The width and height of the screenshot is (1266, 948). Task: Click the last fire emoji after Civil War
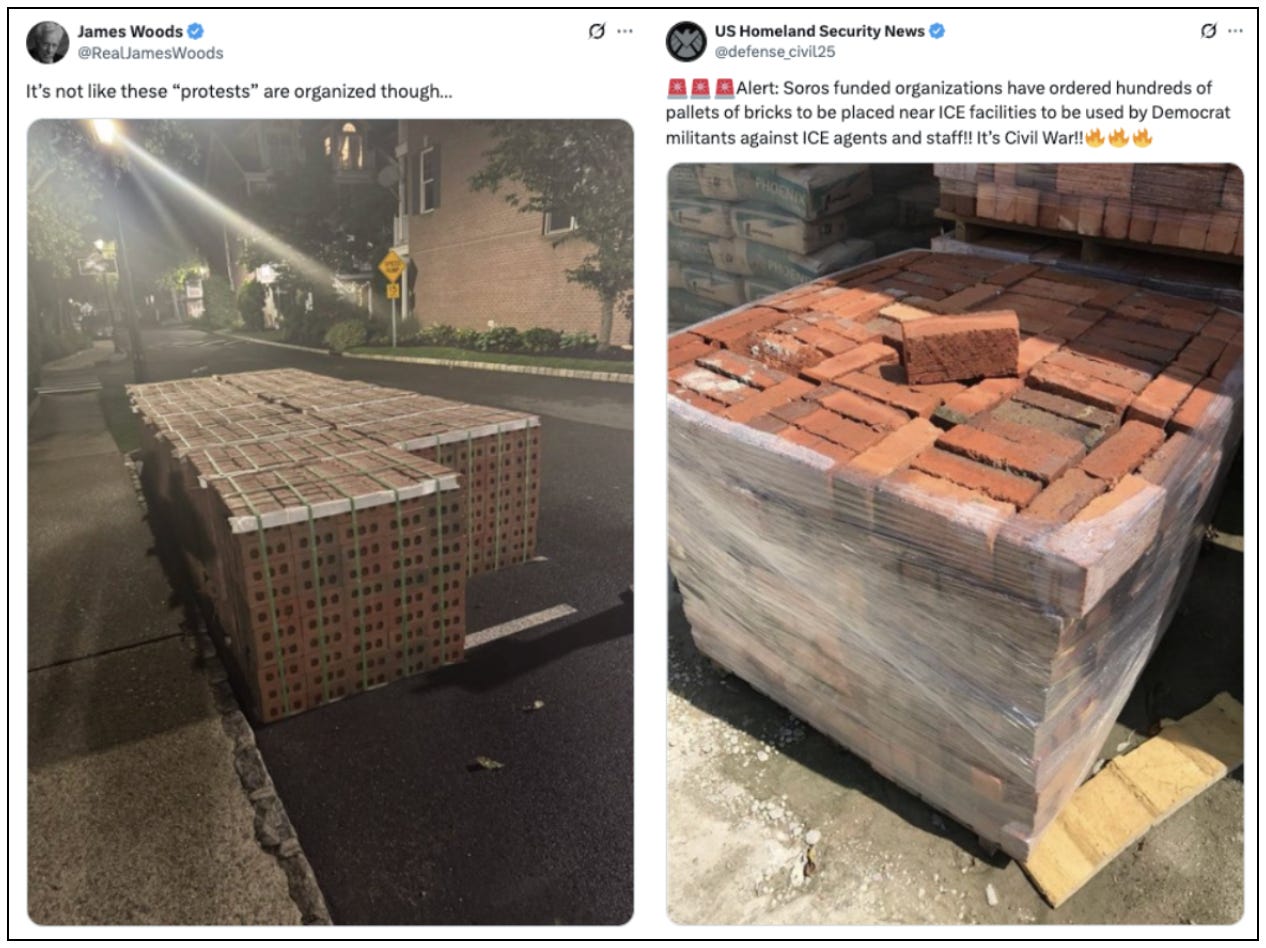point(1142,137)
